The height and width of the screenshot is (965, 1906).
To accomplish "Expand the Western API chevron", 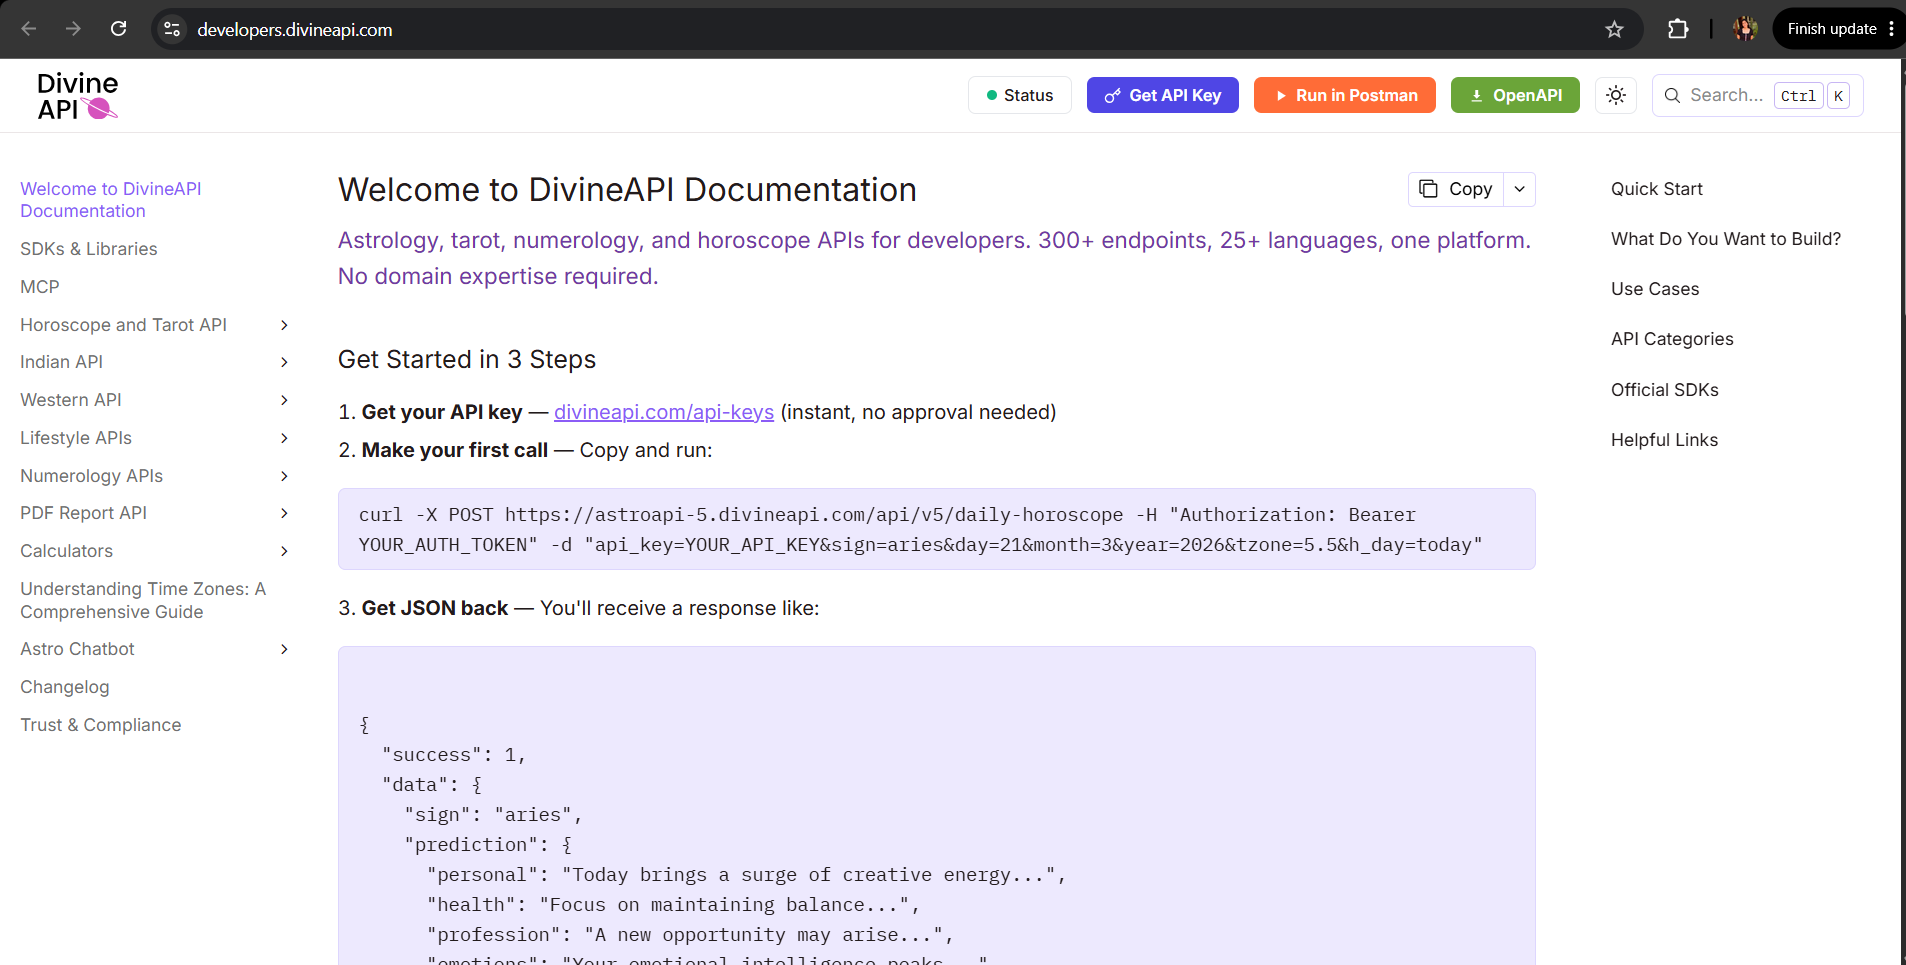I will (284, 400).
